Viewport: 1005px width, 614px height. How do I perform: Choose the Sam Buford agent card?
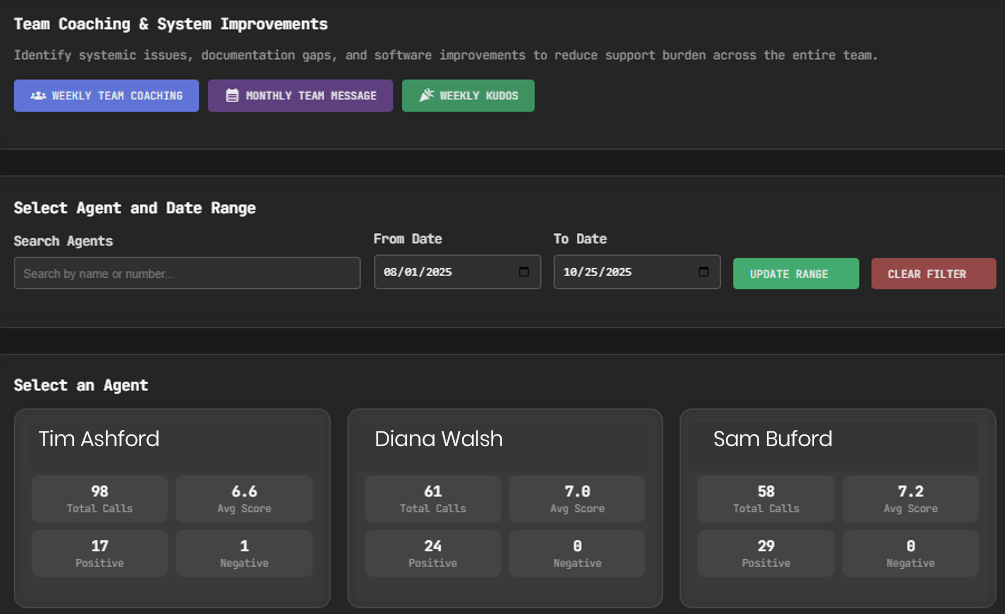click(838, 440)
